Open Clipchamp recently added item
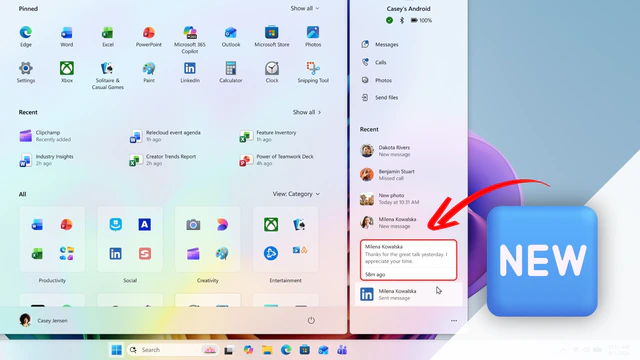Screen dimensions: 640x360 [46, 136]
